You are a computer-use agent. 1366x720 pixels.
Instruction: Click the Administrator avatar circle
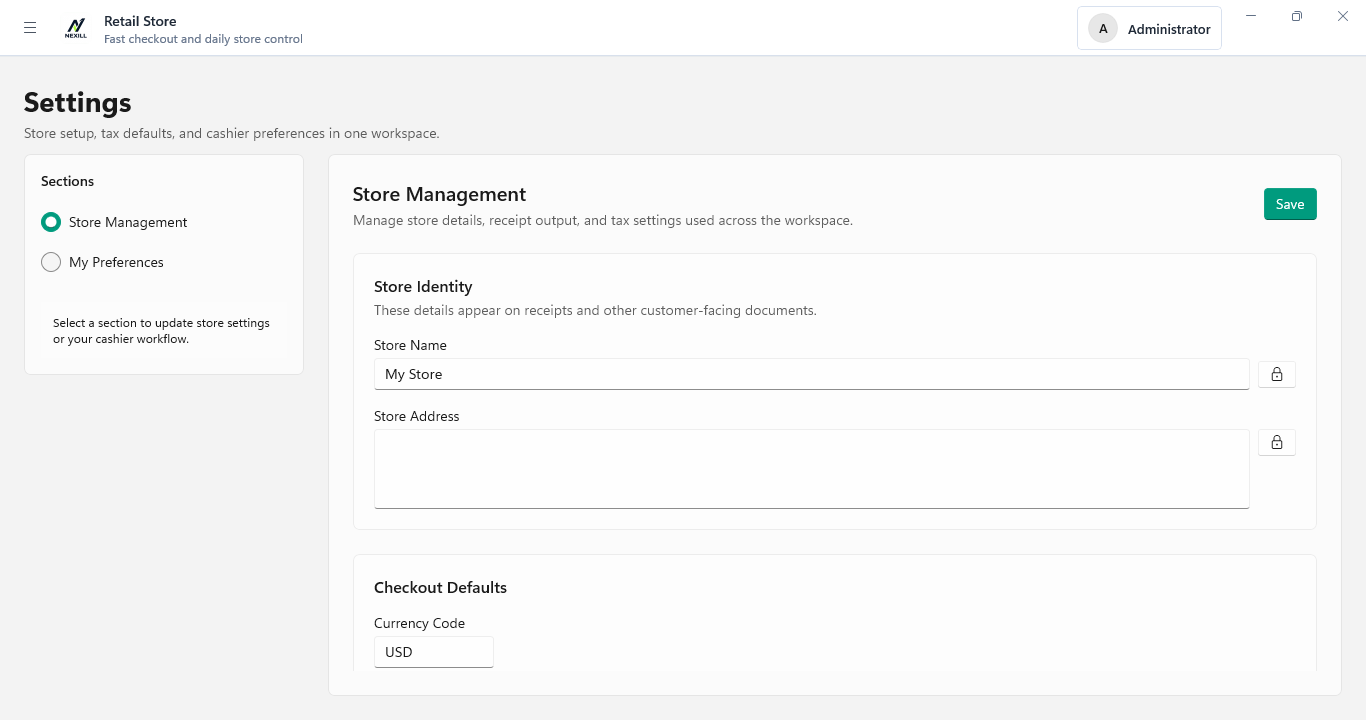[1103, 29]
